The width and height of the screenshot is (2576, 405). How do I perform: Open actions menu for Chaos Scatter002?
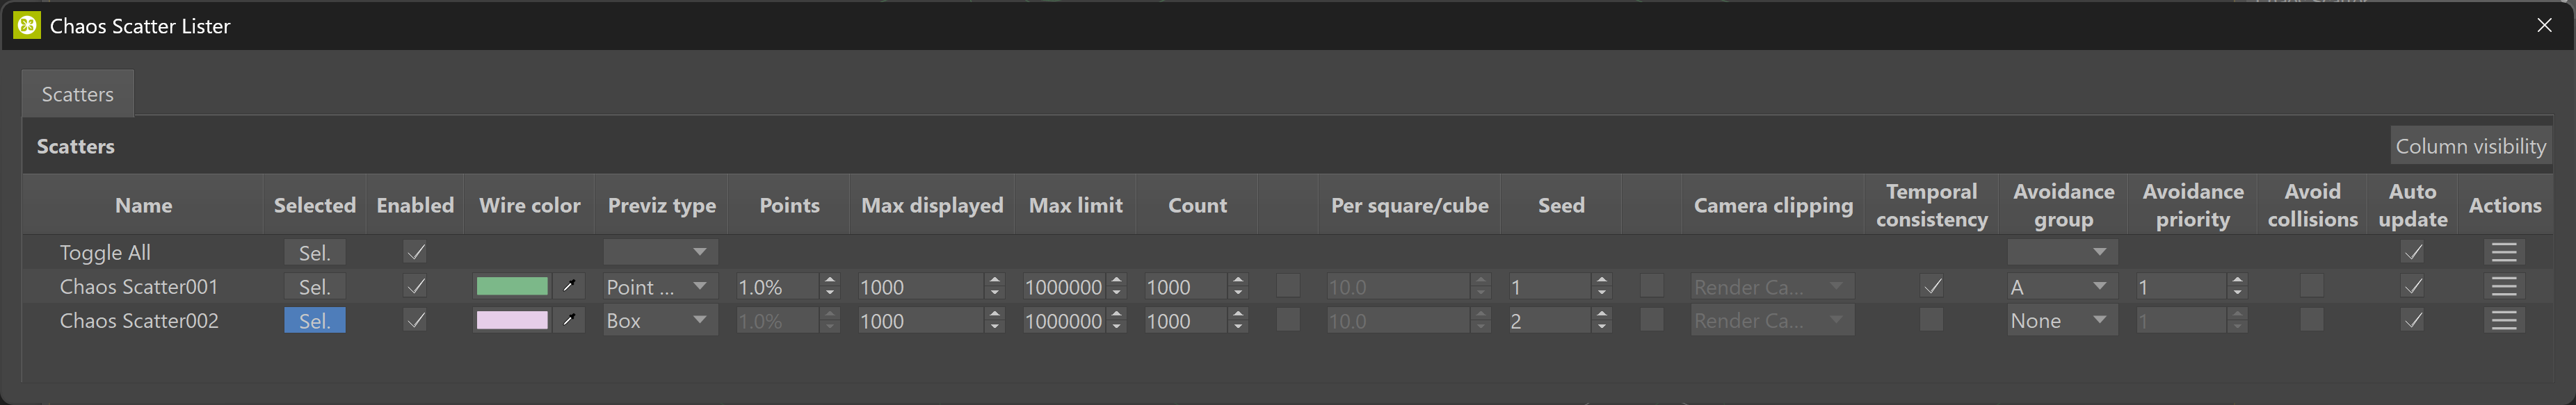click(x=2503, y=321)
